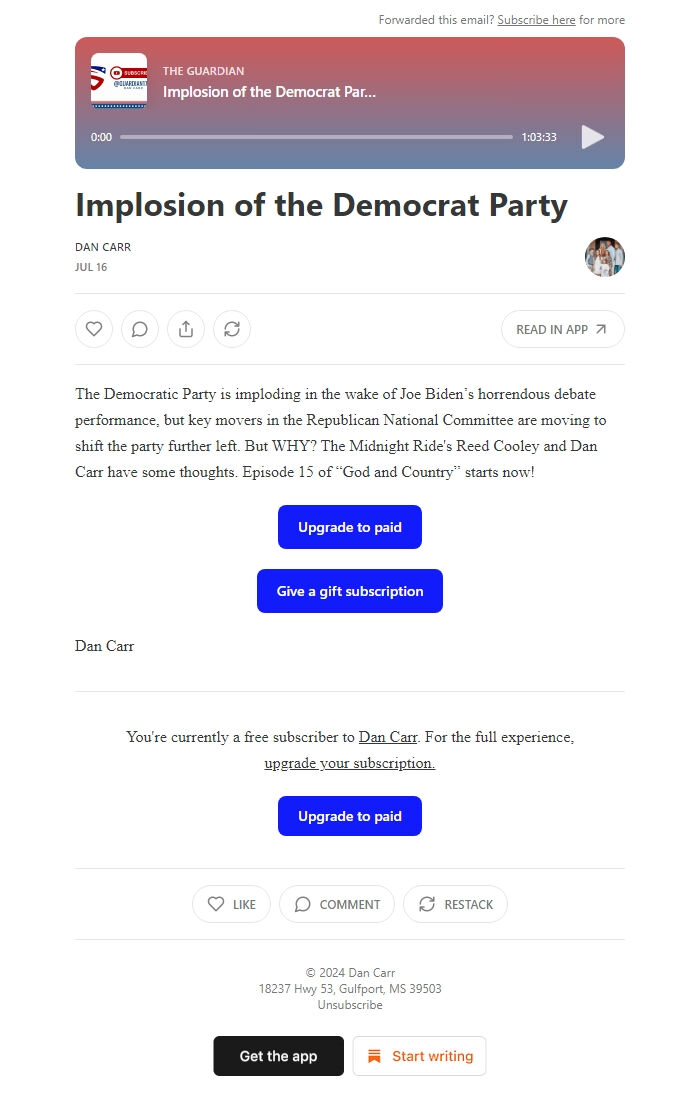The image size is (700, 1109).
Task: Open comments via the speech bubble icon
Action: coord(140,328)
